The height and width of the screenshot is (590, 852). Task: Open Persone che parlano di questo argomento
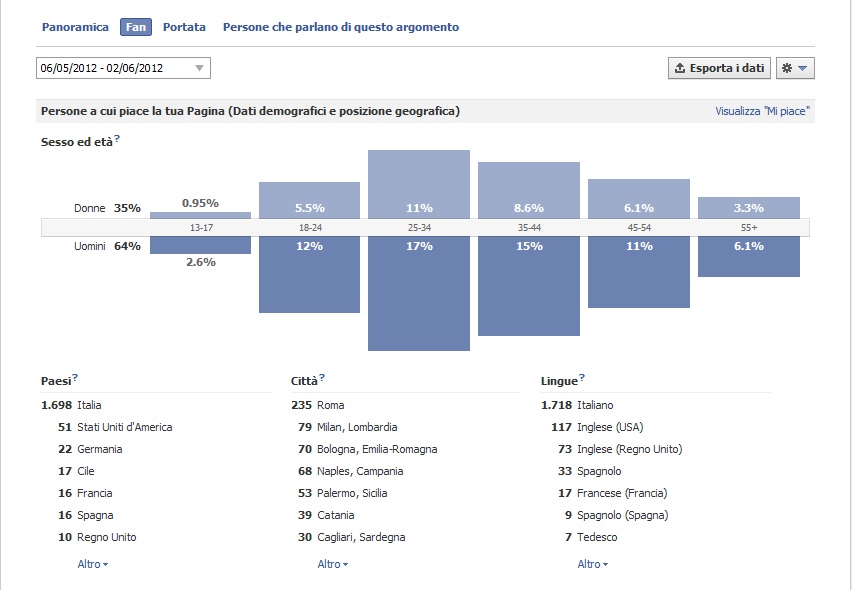(x=341, y=27)
